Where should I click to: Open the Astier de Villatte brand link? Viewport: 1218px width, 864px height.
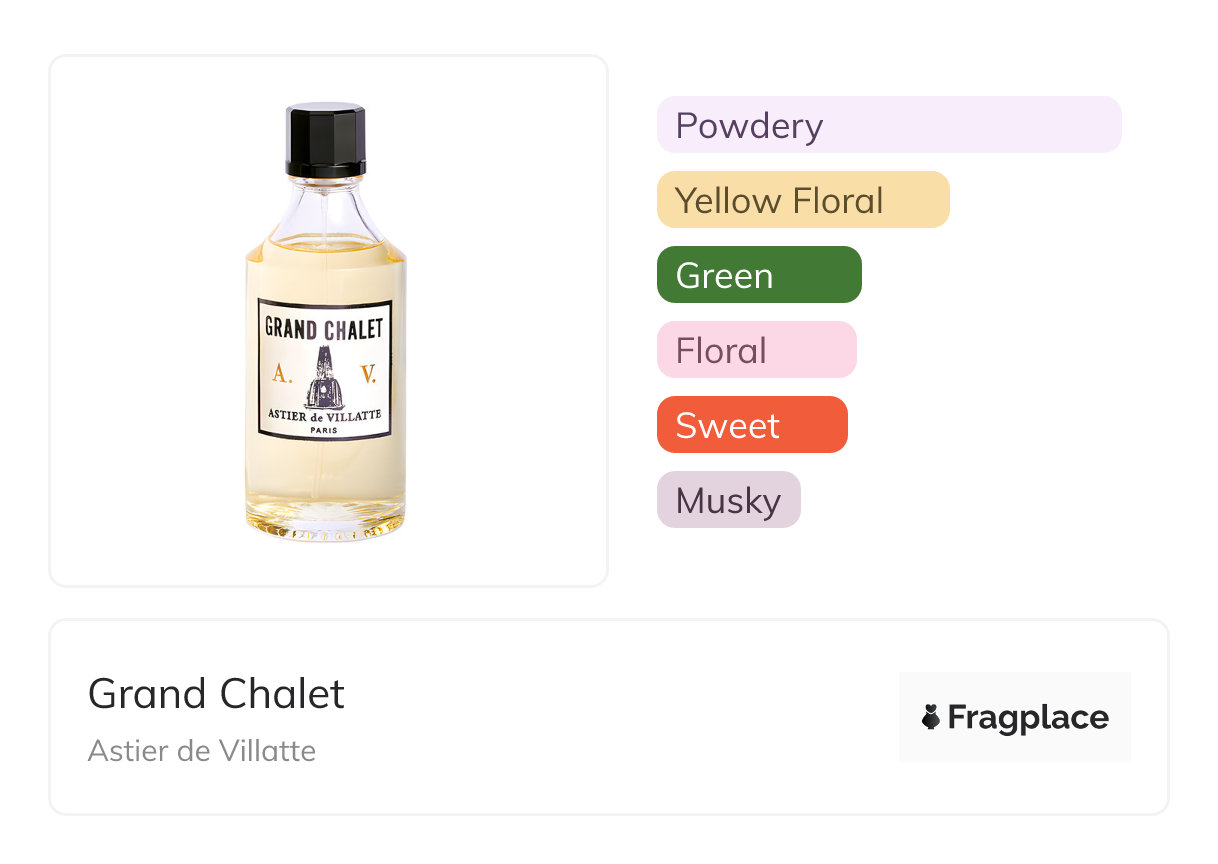pos(202,750)
